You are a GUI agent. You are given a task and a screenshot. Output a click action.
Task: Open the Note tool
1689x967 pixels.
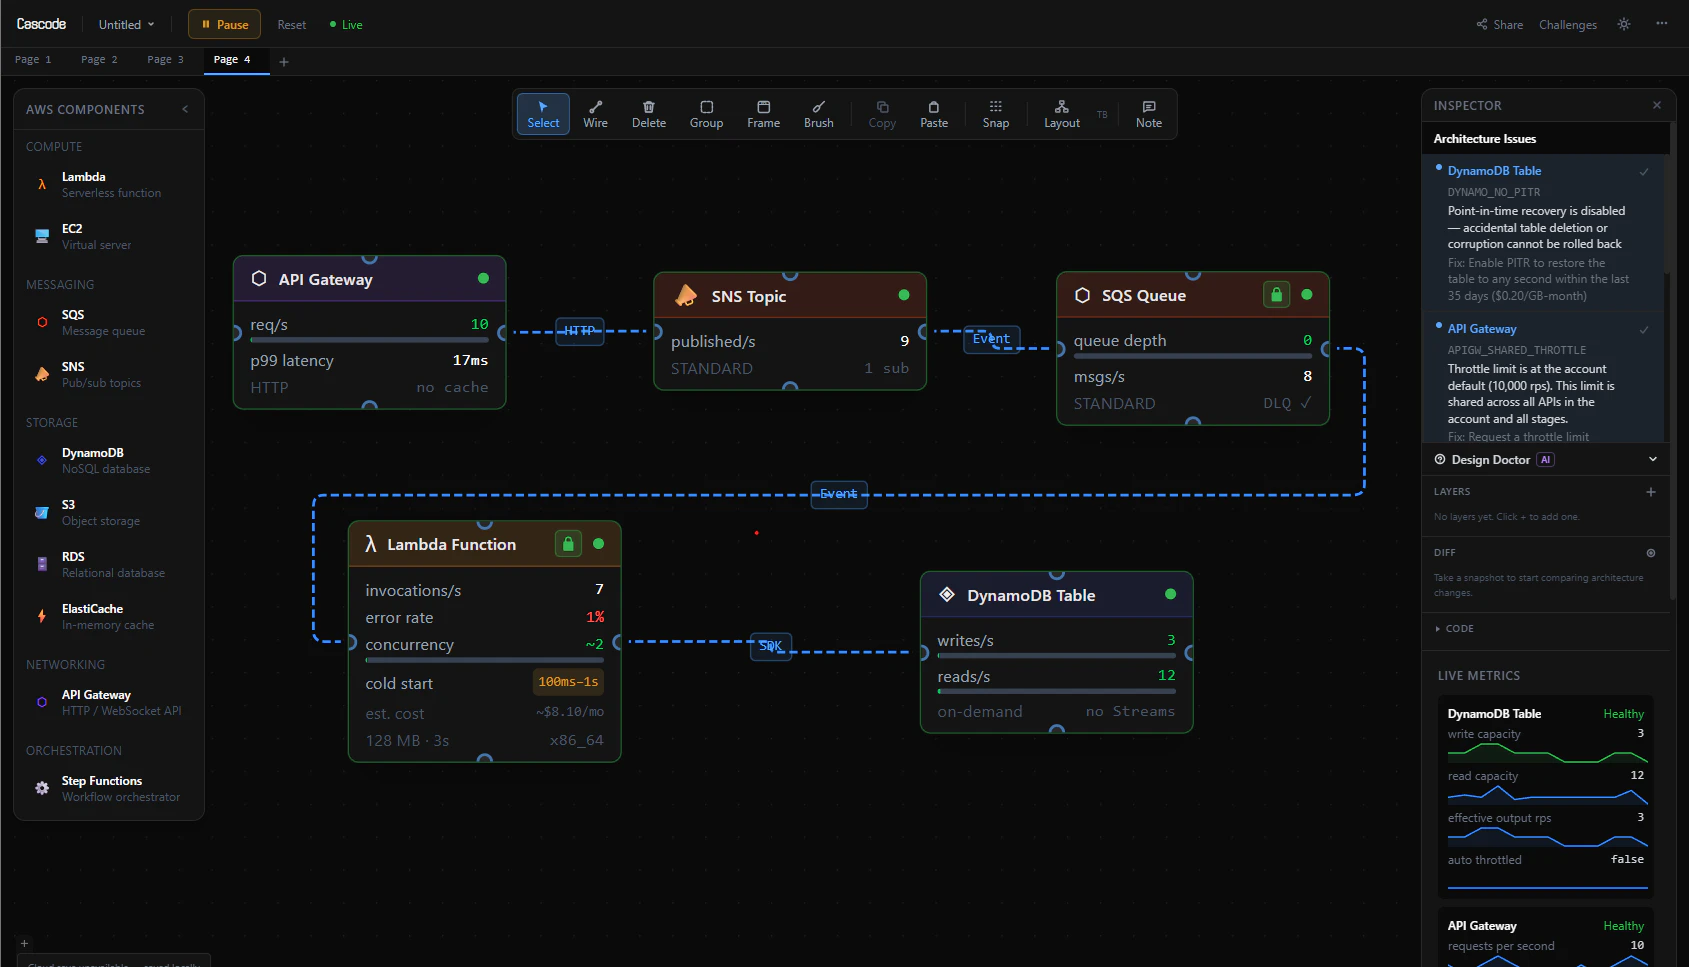(x=1148, y=113)
